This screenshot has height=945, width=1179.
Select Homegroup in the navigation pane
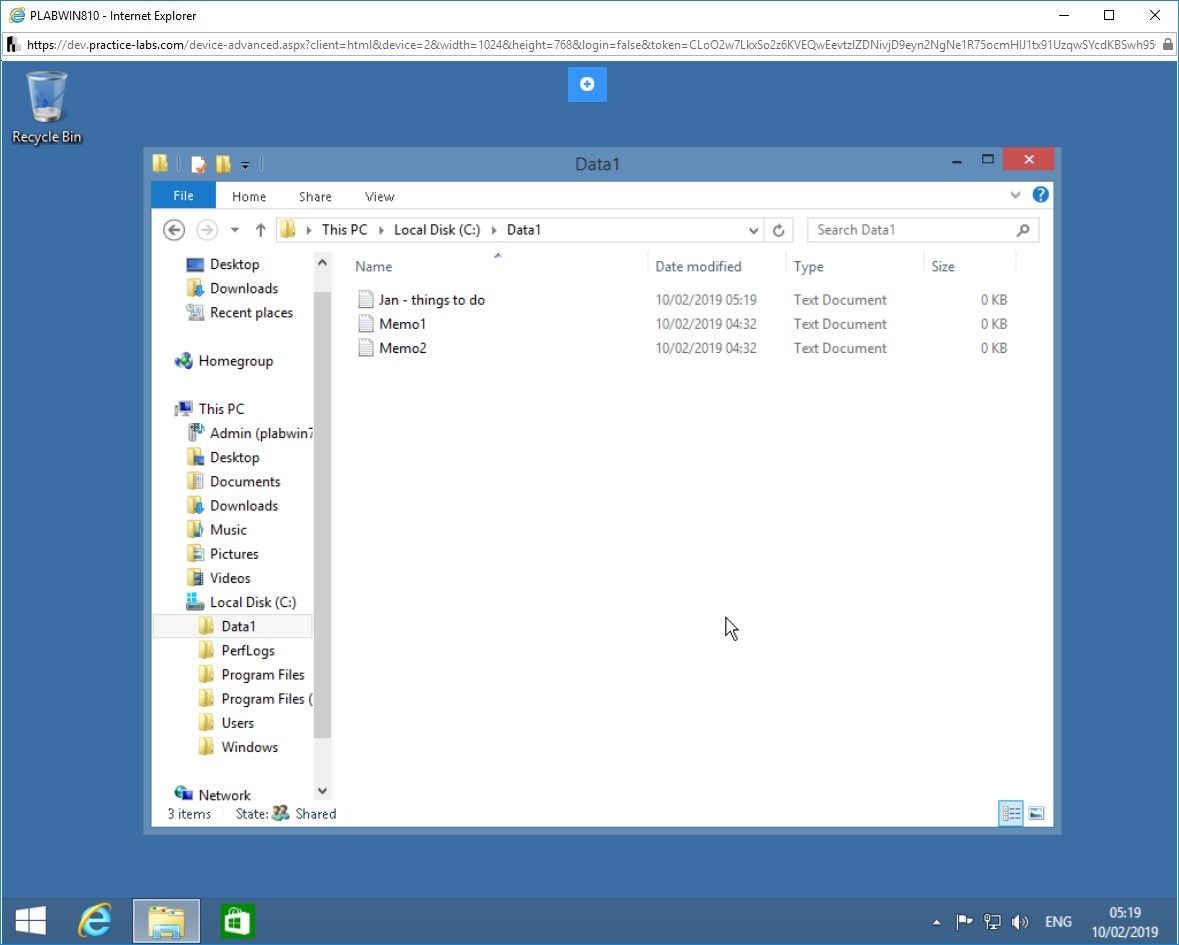(x=235, y=361)
